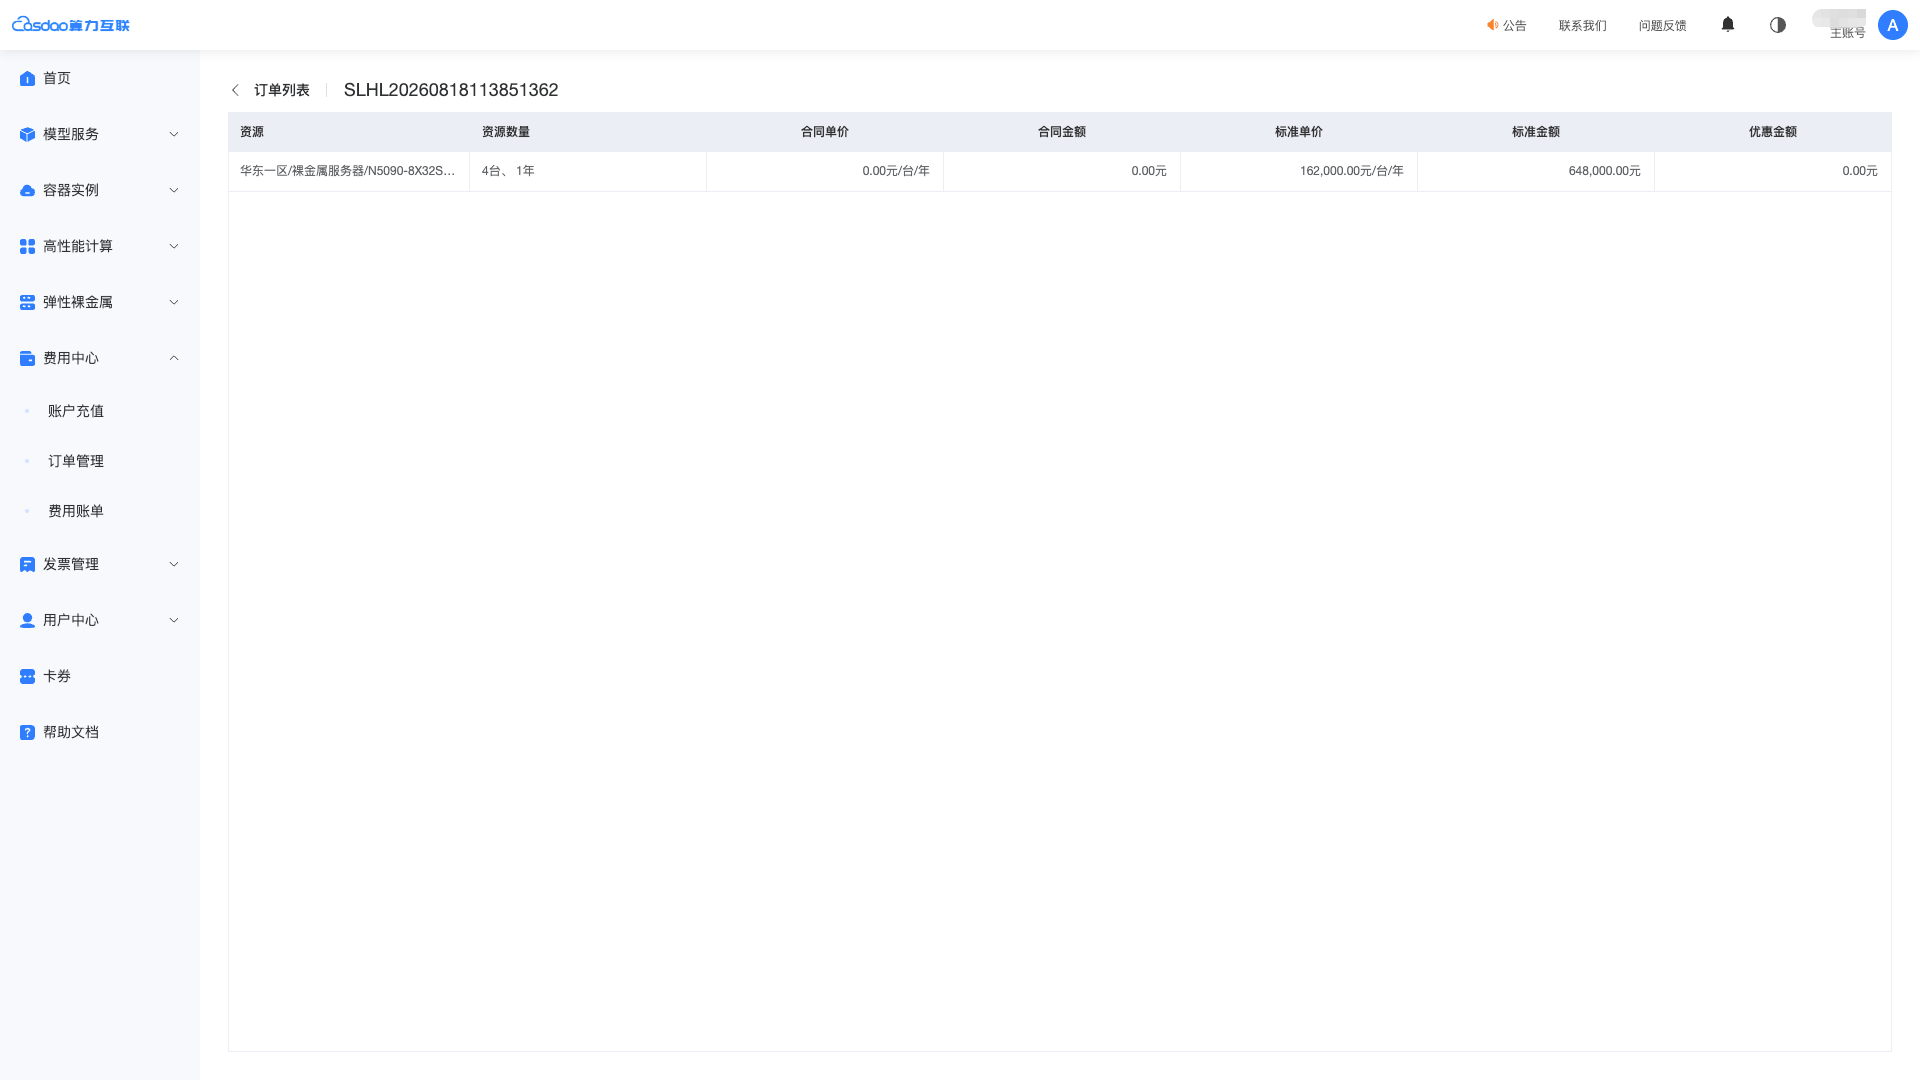This screenshot has width=1920, height=1080.
Task: Collapse the 费用中心 menu chevron
Action: click(x=174, y=358)
